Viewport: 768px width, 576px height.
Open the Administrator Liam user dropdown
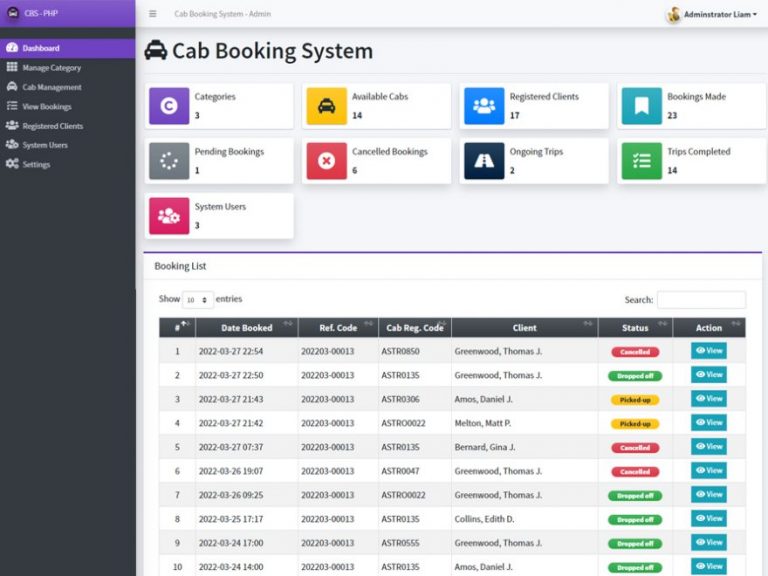[x=712, y=14]
